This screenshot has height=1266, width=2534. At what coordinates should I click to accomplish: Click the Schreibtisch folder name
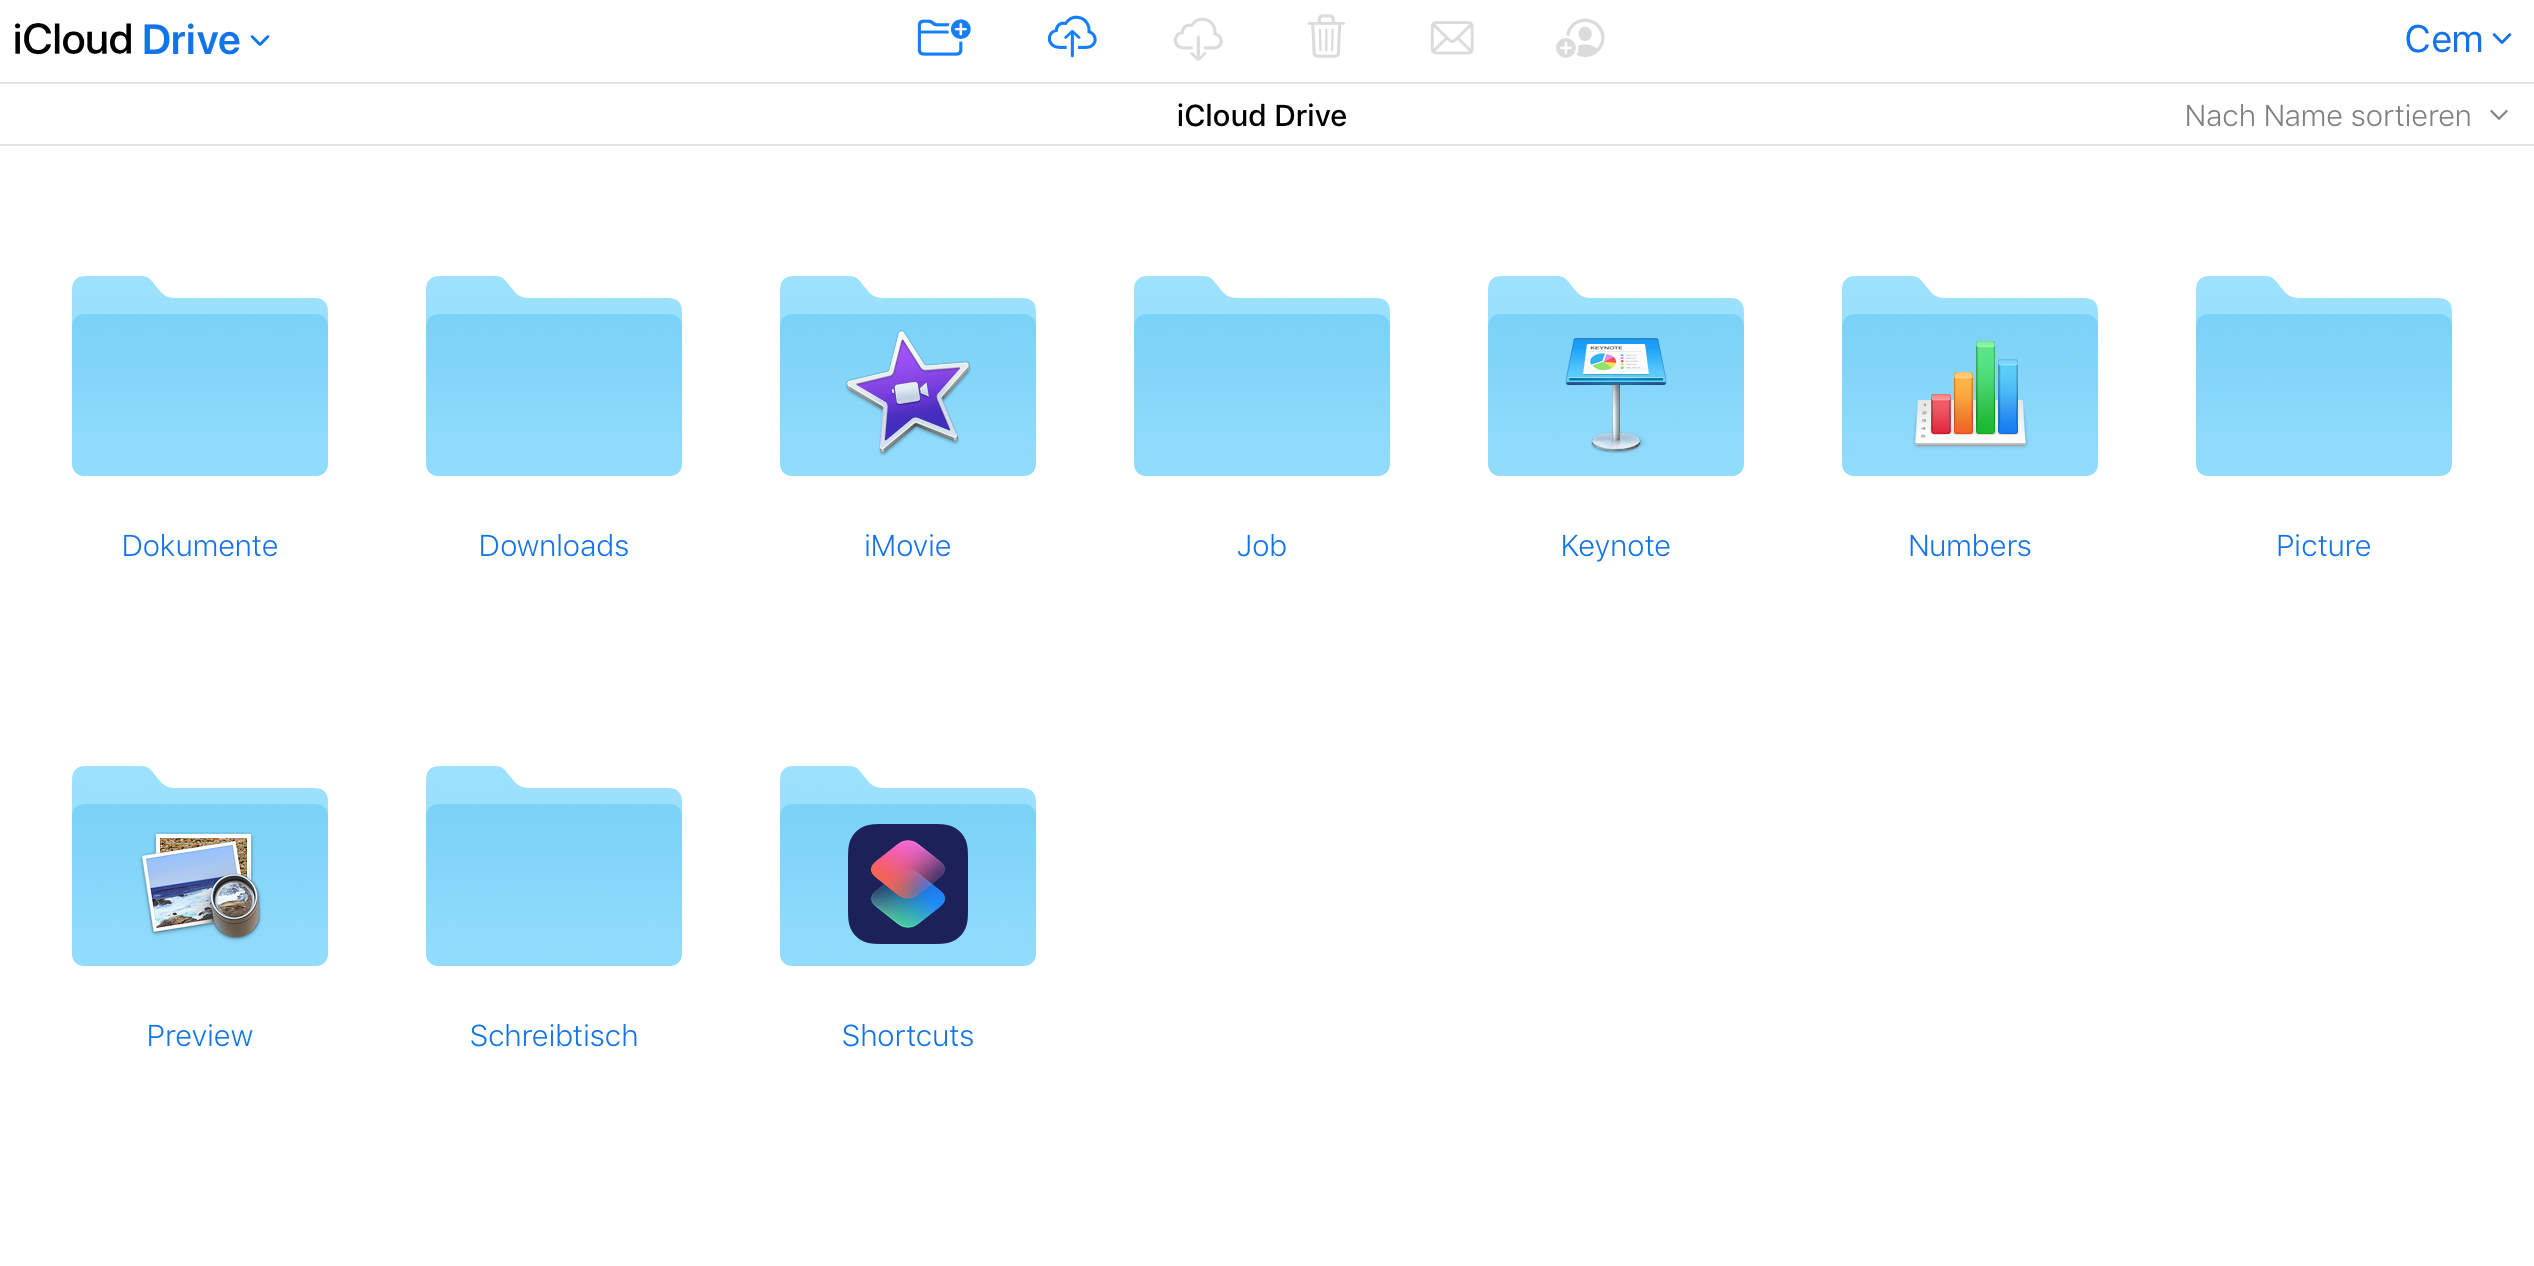(553, 1035)
